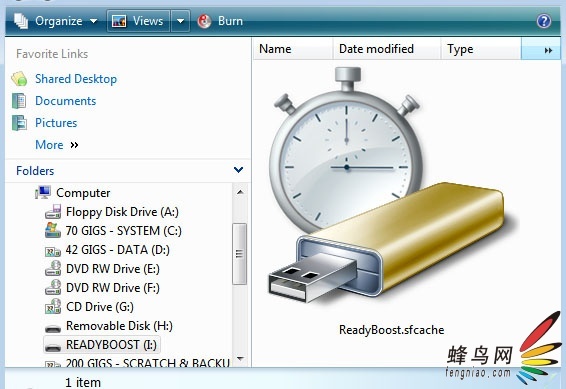The height and width of the screenshot is (389, 566).
Task: Click the Favorite Links heading
Action: coord(52,54)
